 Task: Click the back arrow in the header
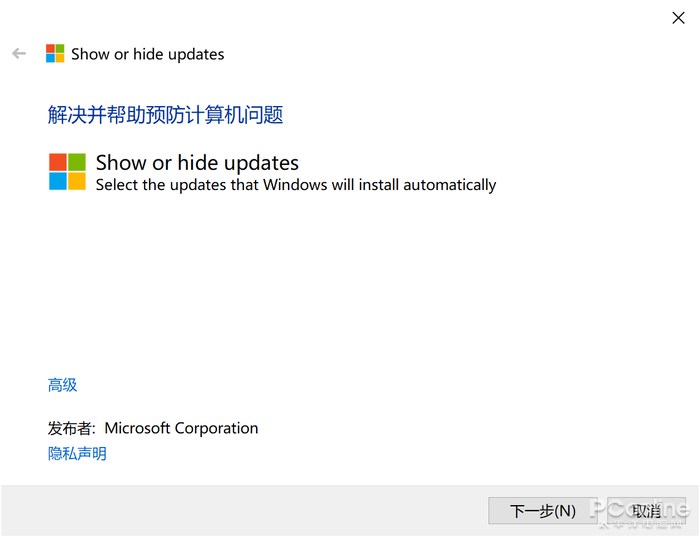click(x=19, y=54)
